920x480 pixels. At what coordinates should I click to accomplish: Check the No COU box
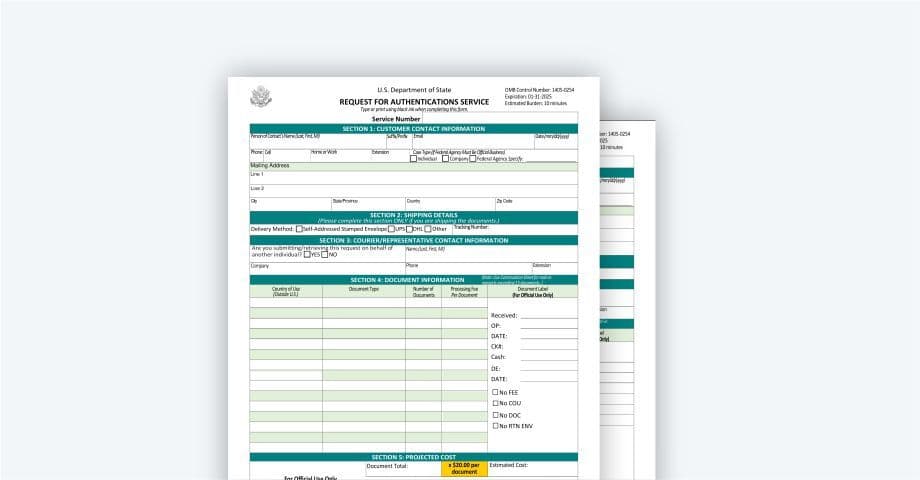tap(495, 403)
